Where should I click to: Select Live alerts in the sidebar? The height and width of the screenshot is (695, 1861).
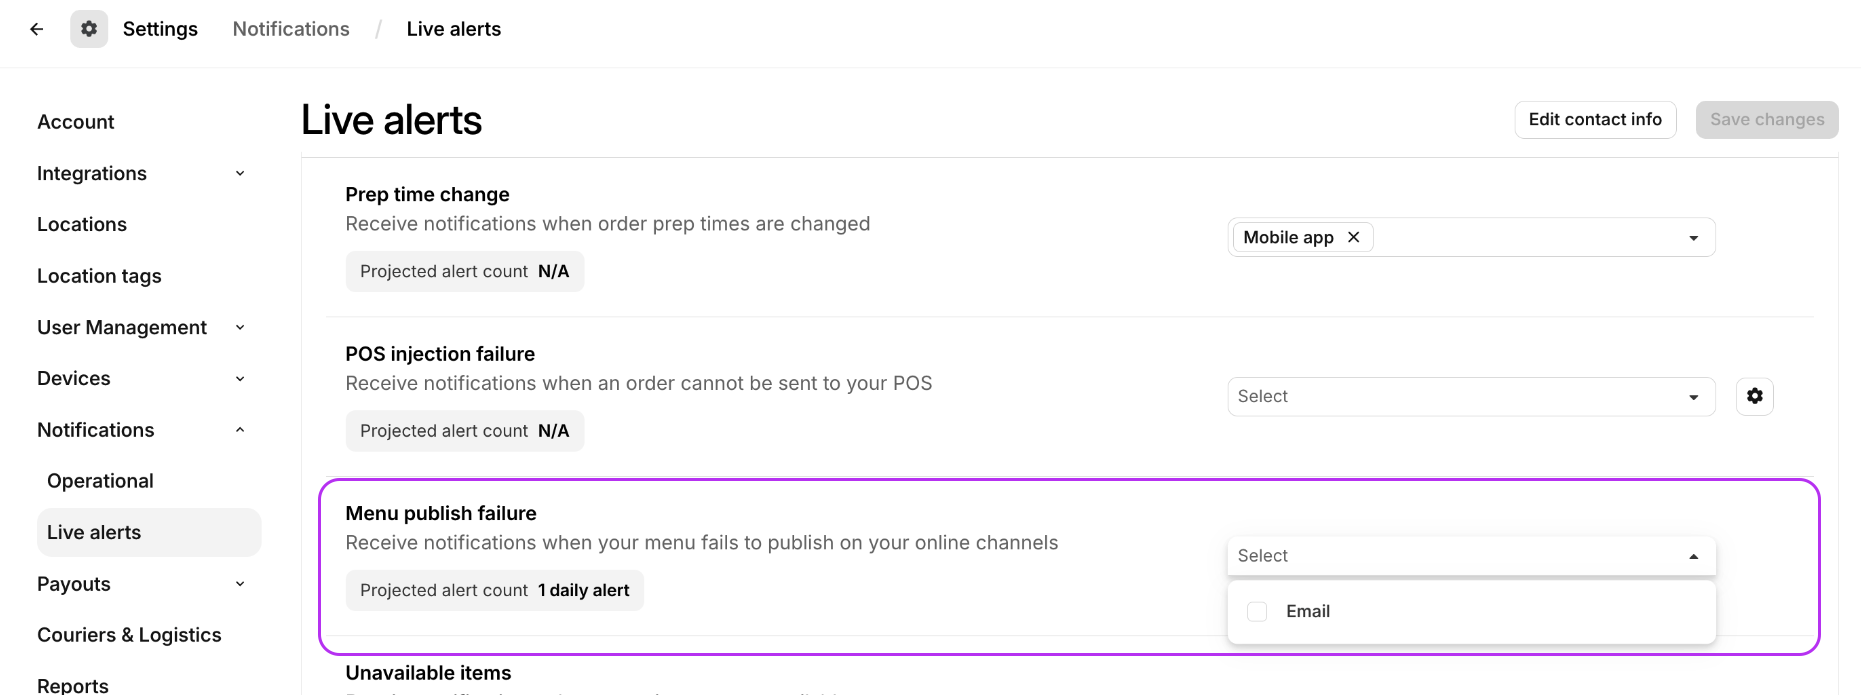pos(149,532)
